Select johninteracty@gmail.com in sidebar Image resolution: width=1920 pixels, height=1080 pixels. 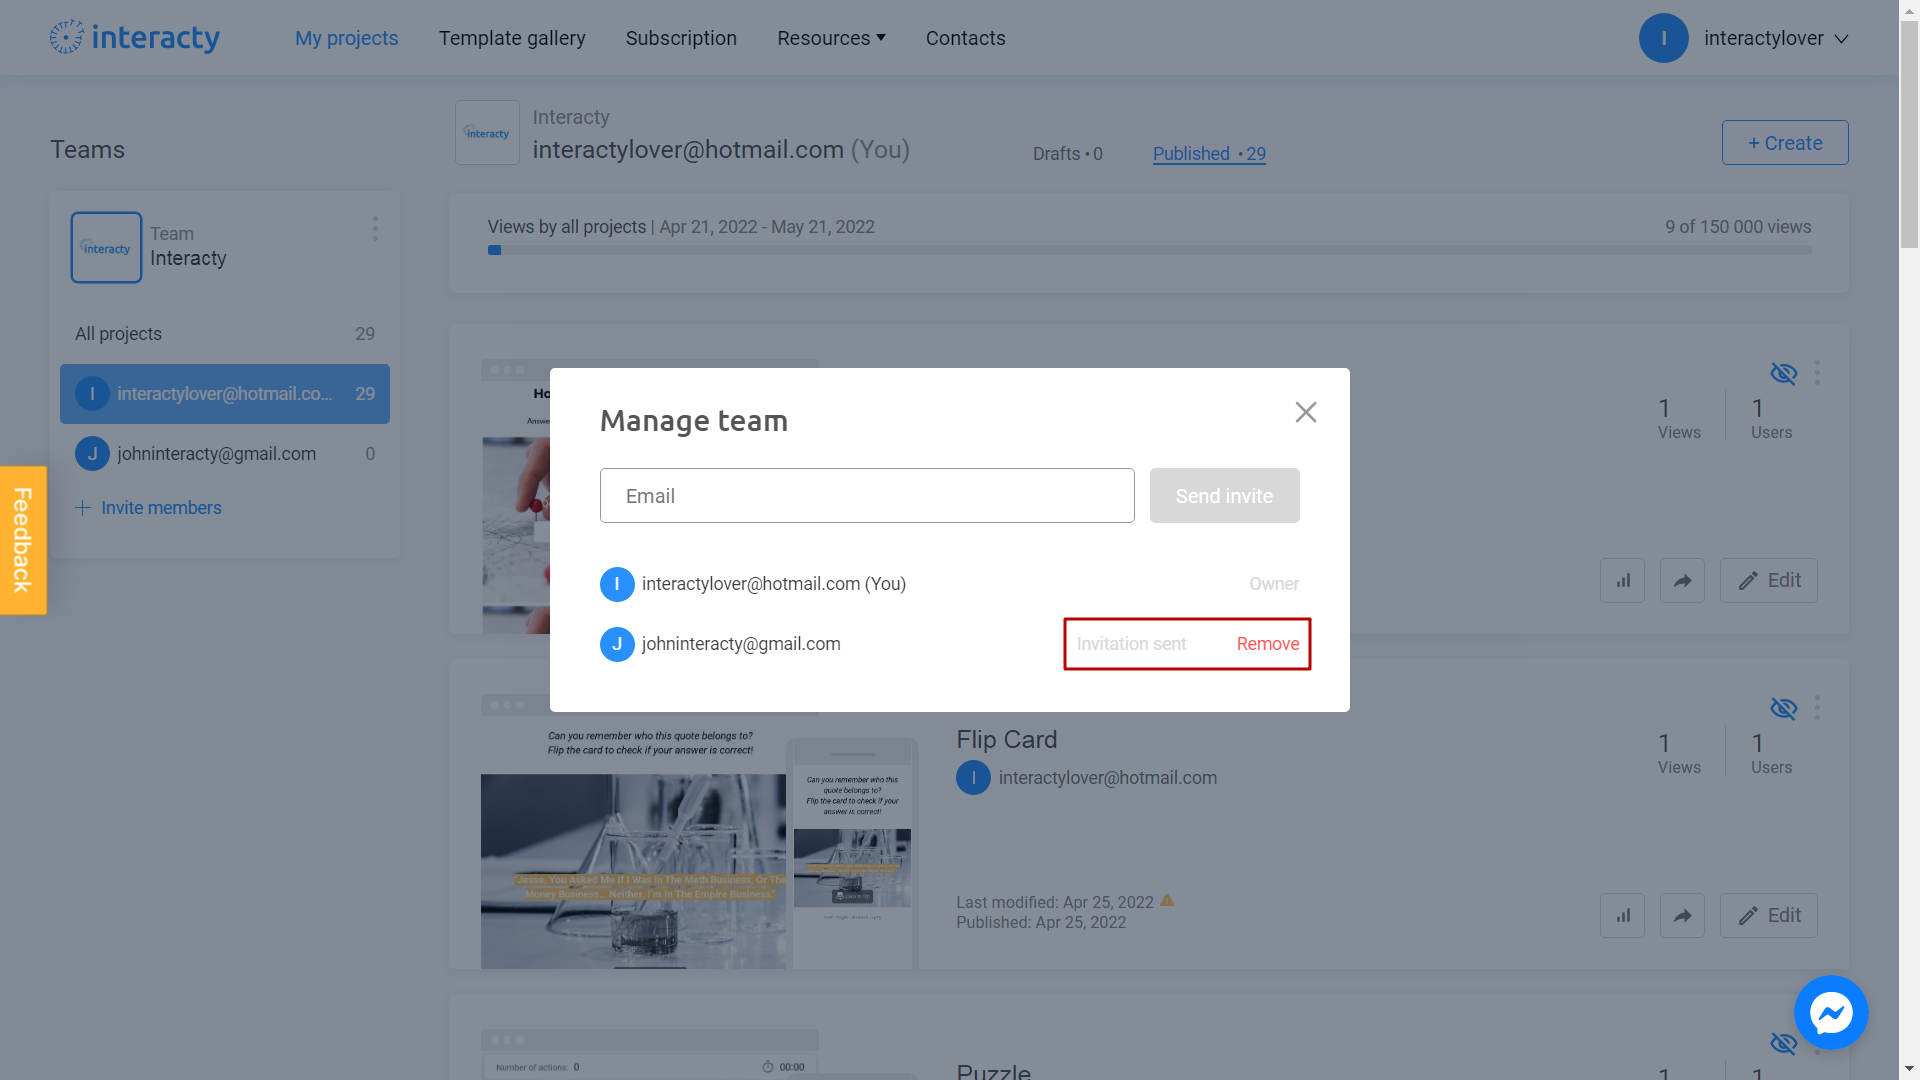point(225,454)
